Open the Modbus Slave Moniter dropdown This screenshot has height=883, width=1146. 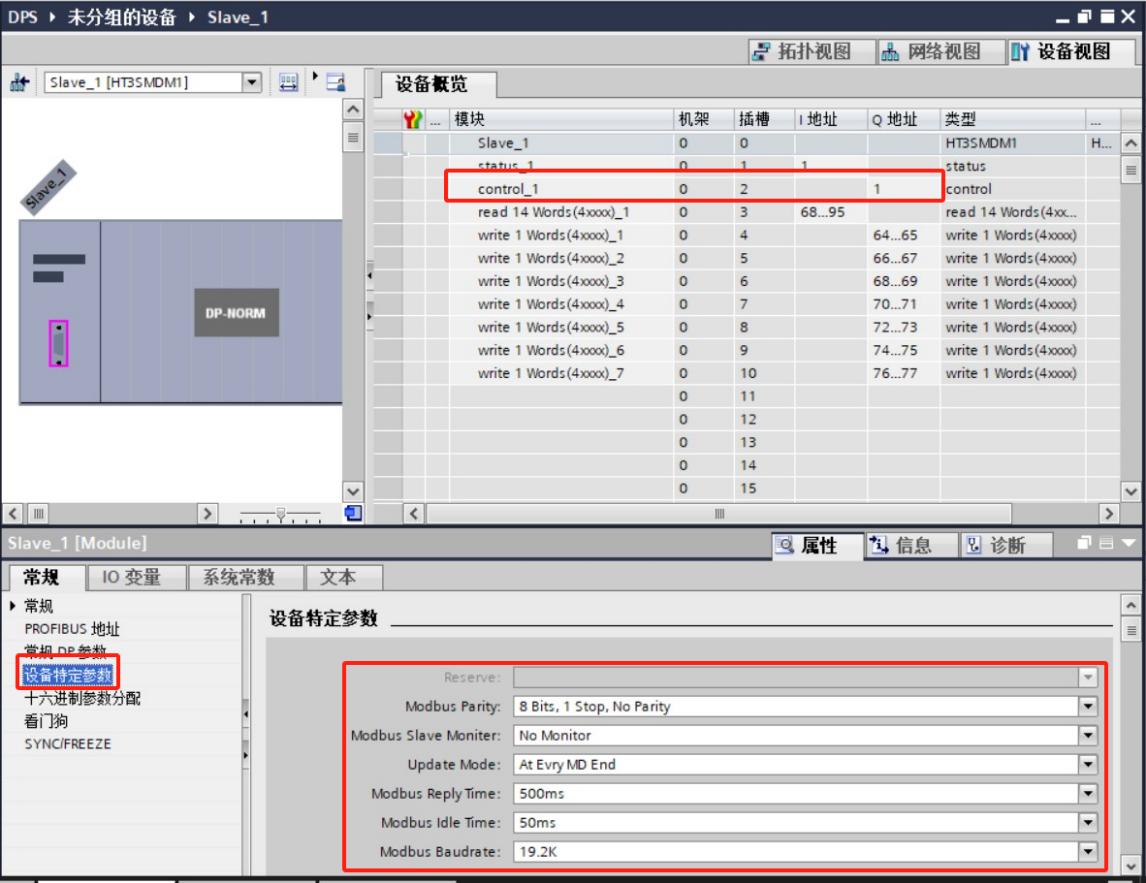coord(1088,735)
